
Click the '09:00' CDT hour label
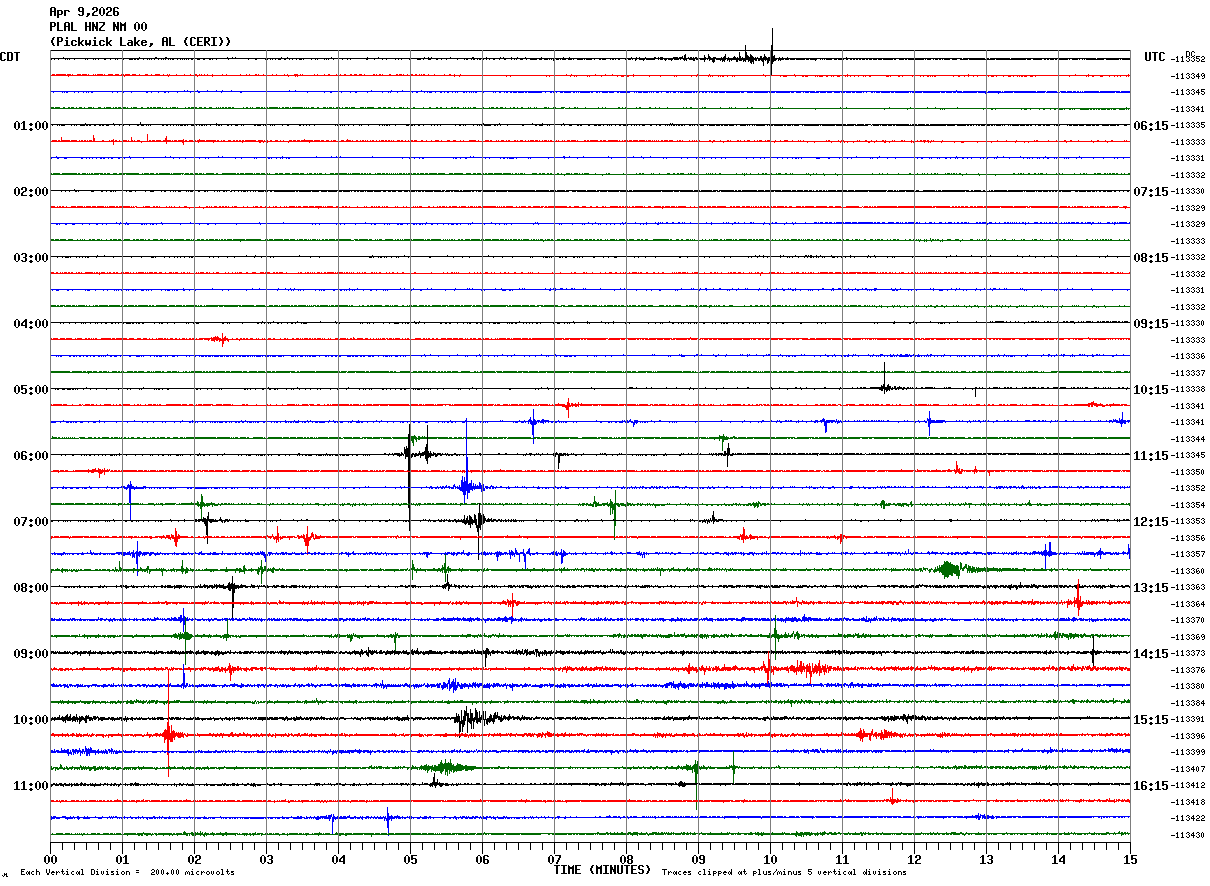coord(31,654)
